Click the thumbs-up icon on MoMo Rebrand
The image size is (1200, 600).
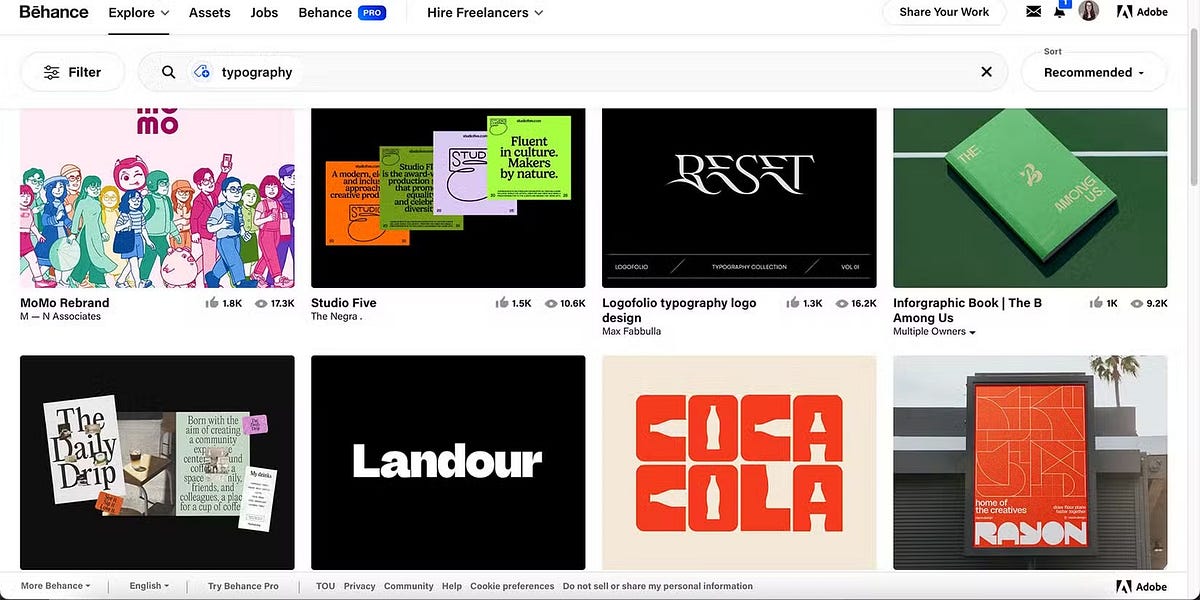coord(211,303)
